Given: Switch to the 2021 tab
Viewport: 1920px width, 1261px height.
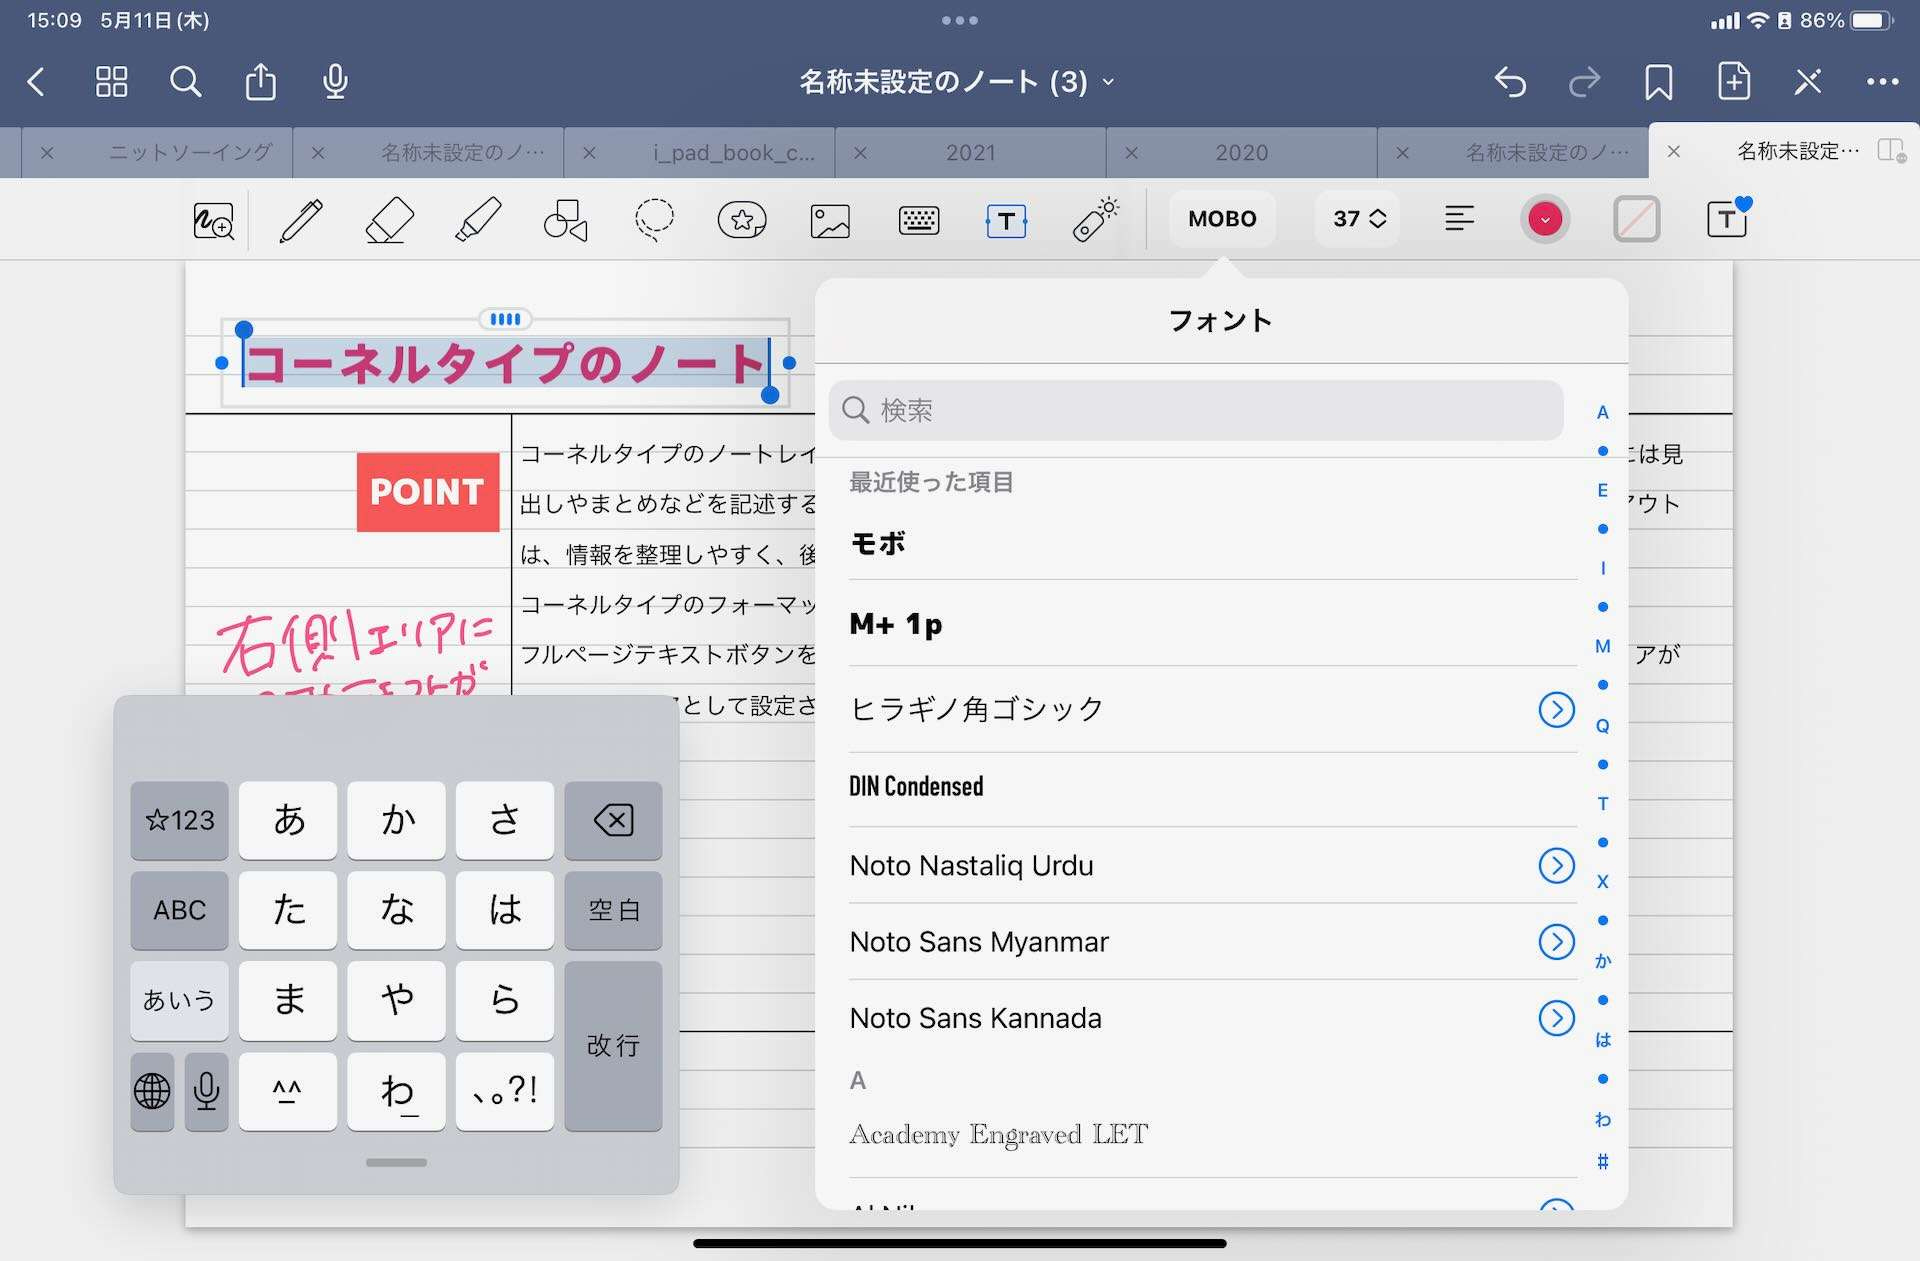Looking at the screenshot, I should (x=970, y=153).
